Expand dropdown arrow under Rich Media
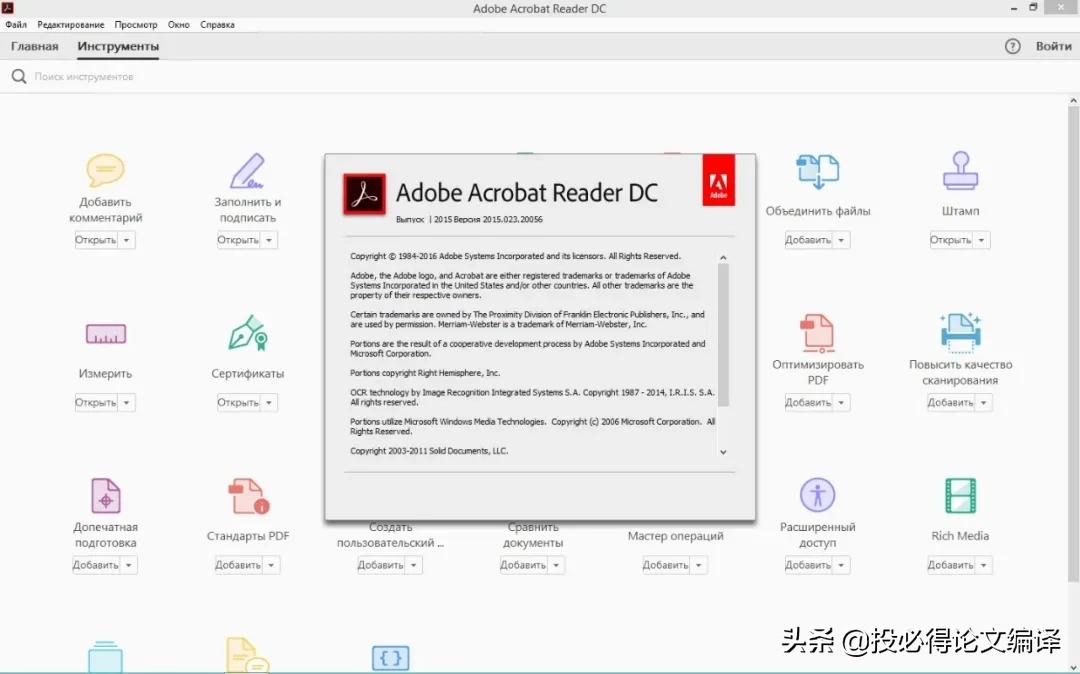The height and width of the screenshot is (674, 1080). (x=984, y=565)
